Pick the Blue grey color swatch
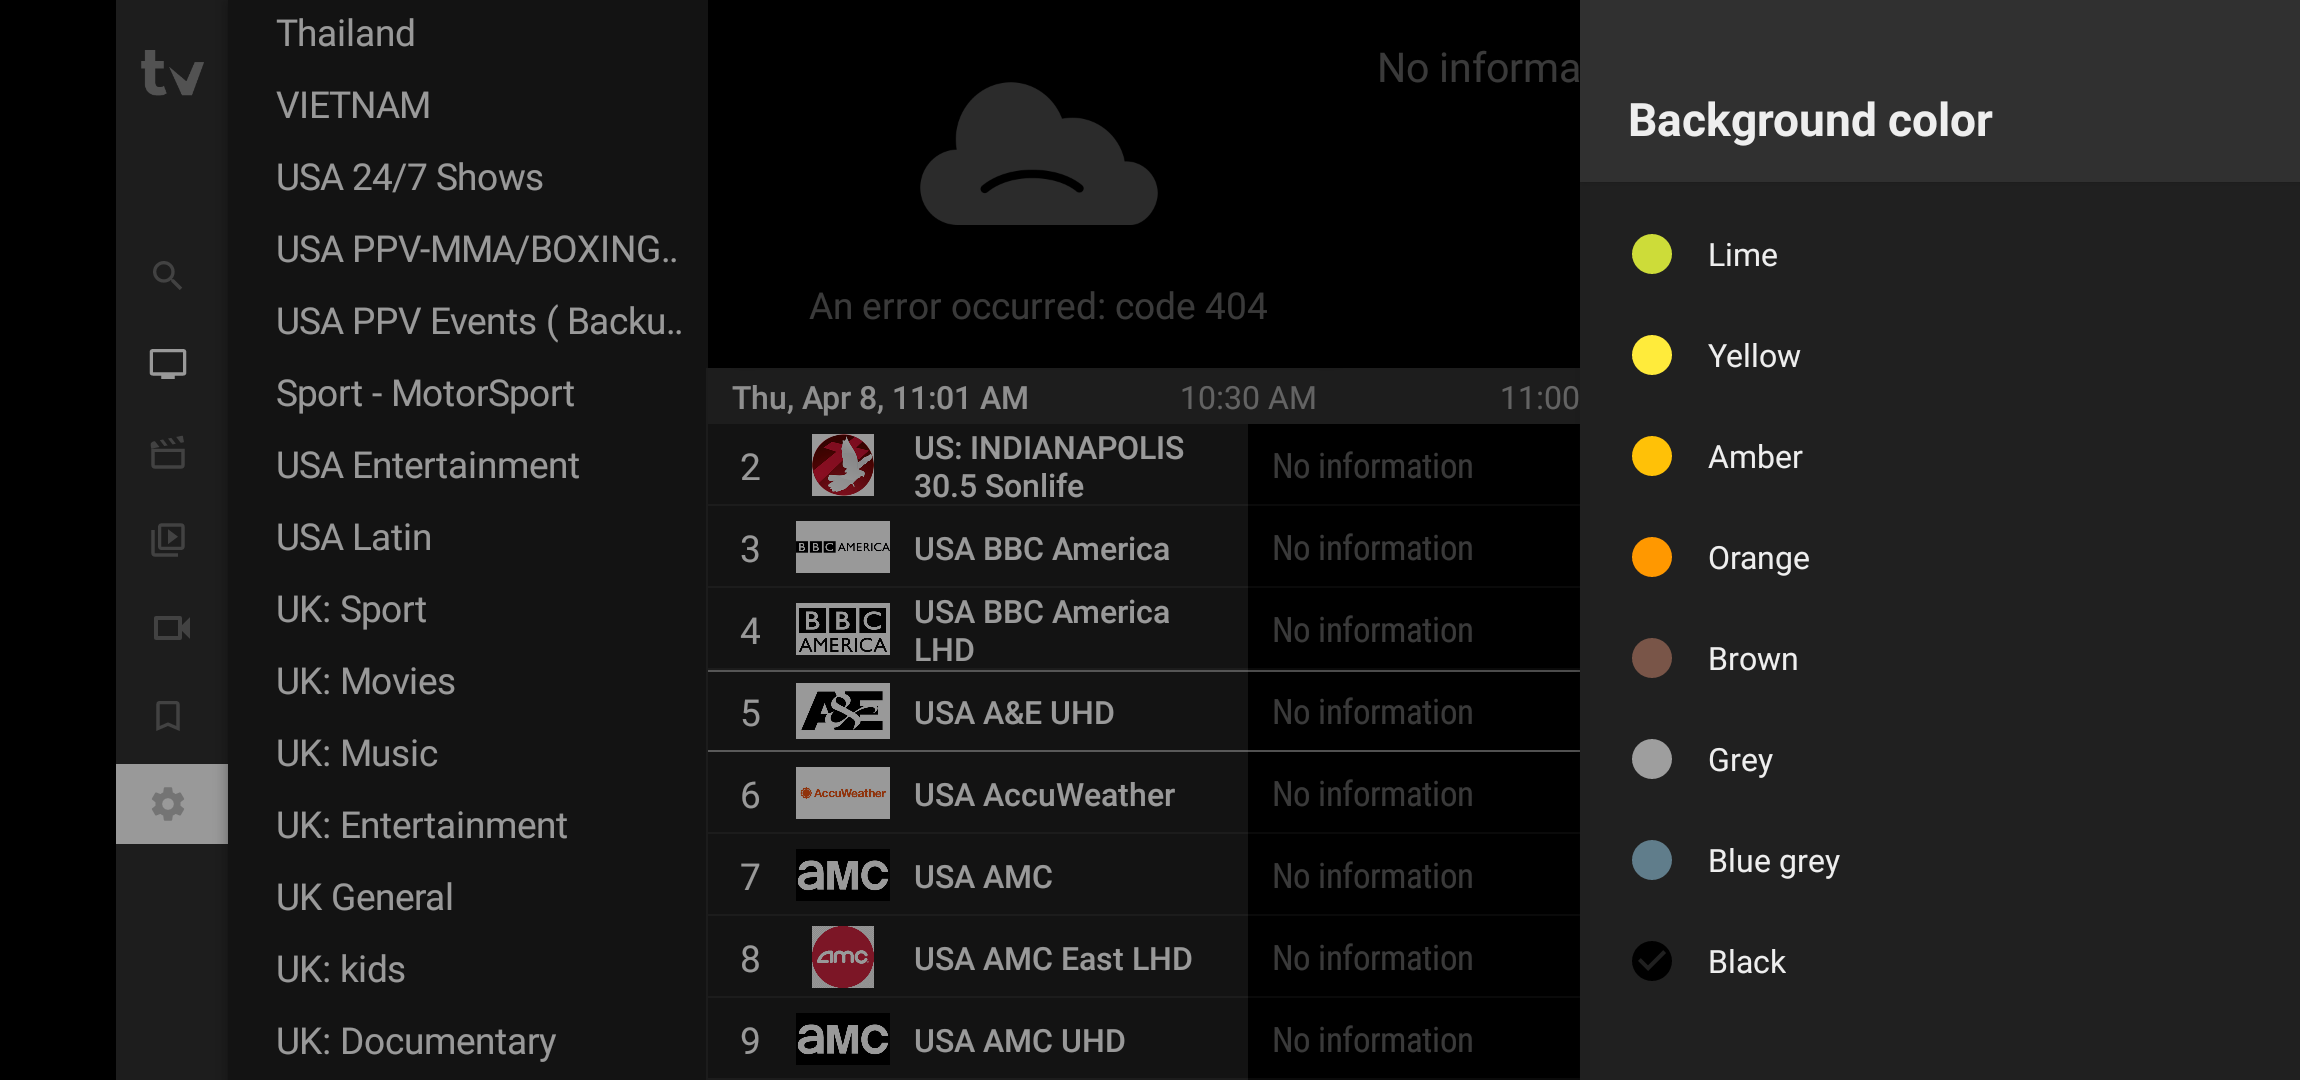The width and height of the screenshot is (2300, 1080). point(1652,860)
